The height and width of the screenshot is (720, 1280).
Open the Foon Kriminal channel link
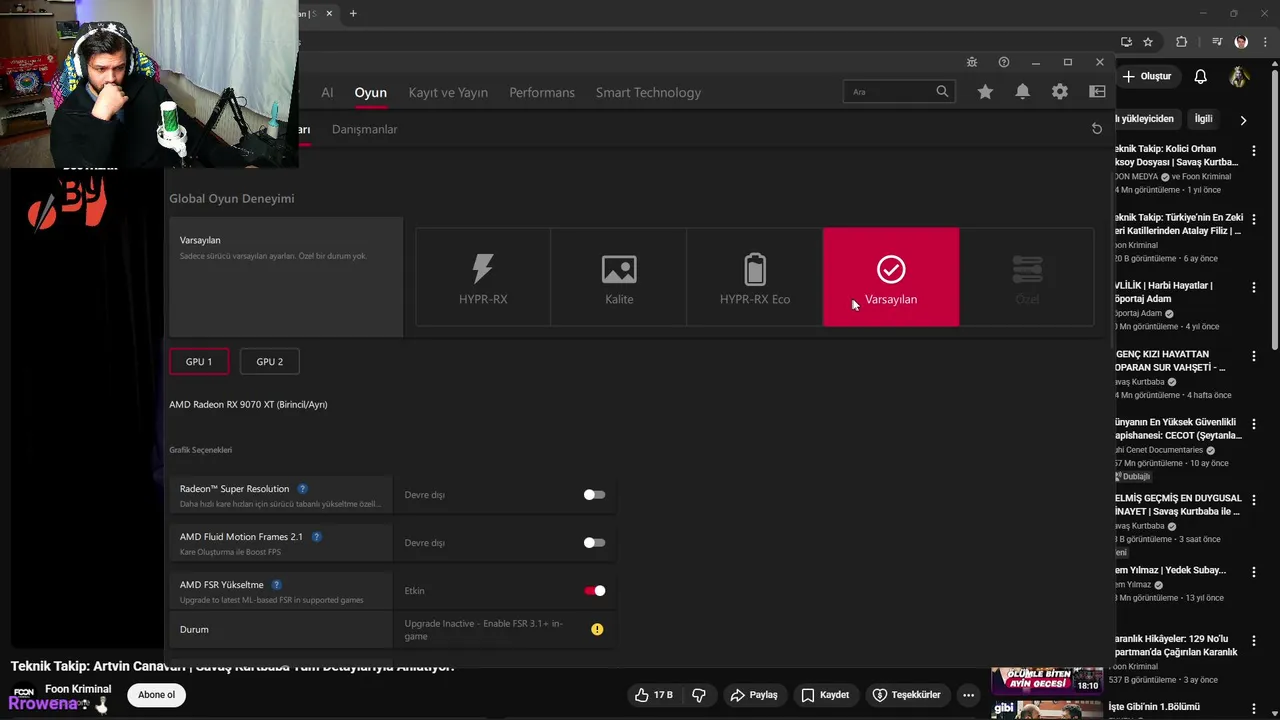tap(78, 689)
